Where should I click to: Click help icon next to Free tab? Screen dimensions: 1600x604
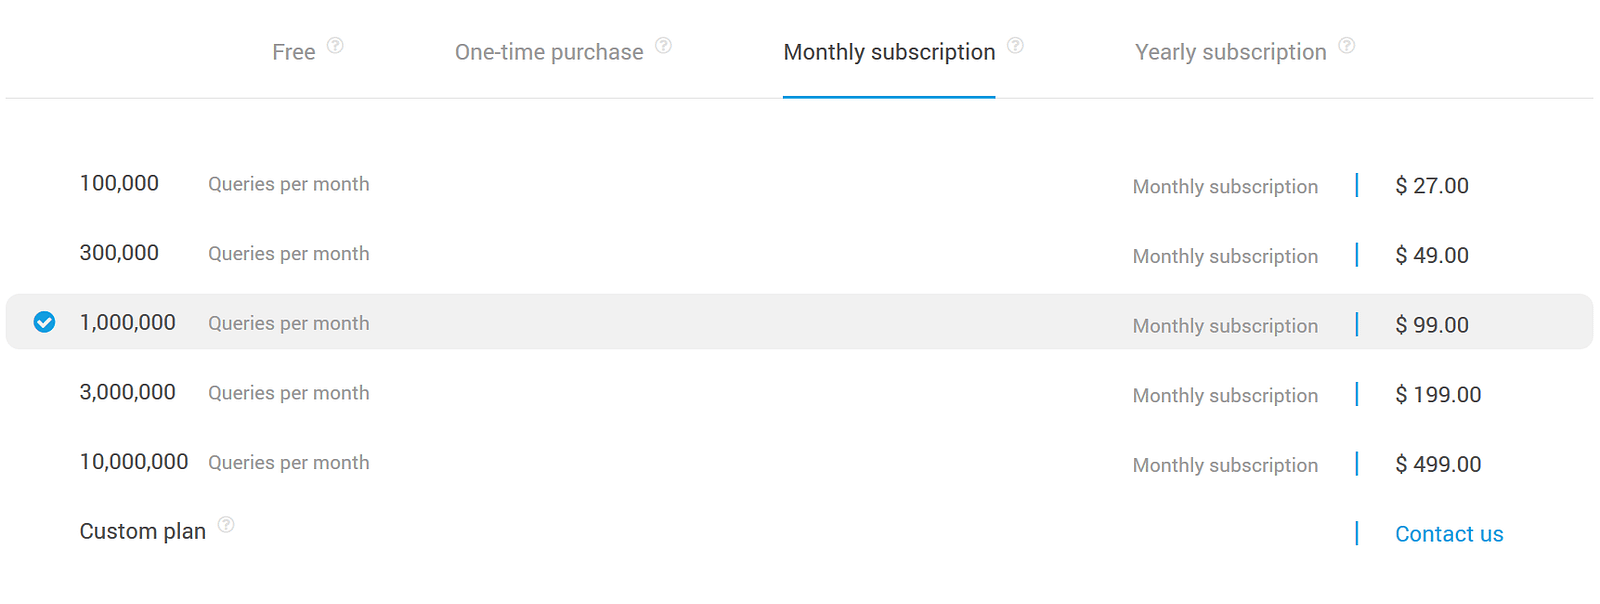click(x=335, y=45)
